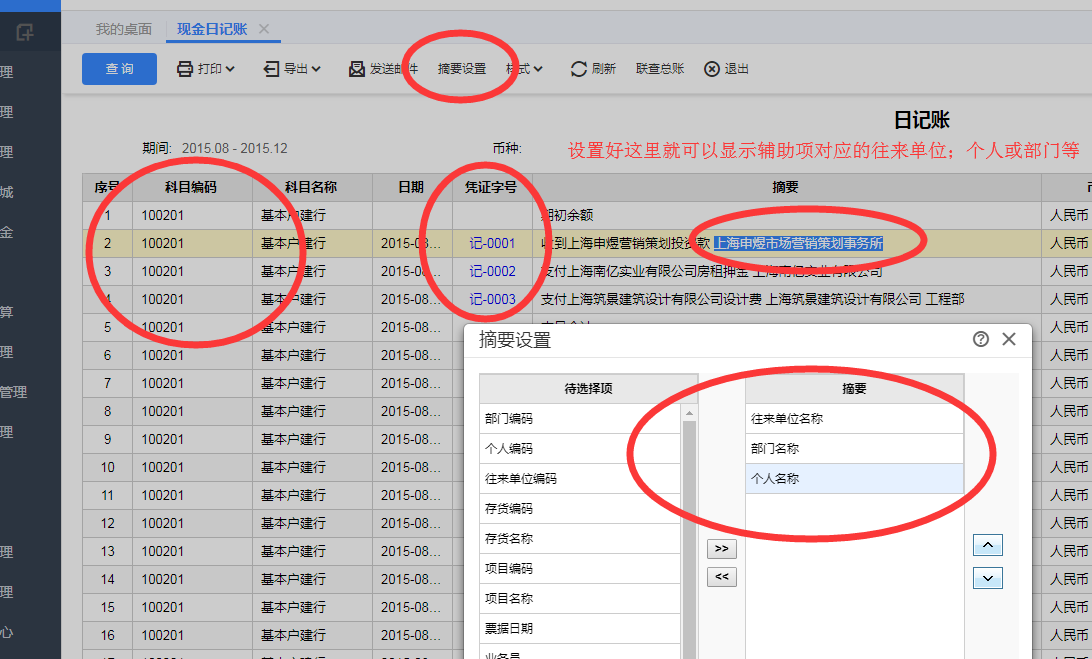
Task: Move selected item down with arrow button
Action: tap(987, 578)
